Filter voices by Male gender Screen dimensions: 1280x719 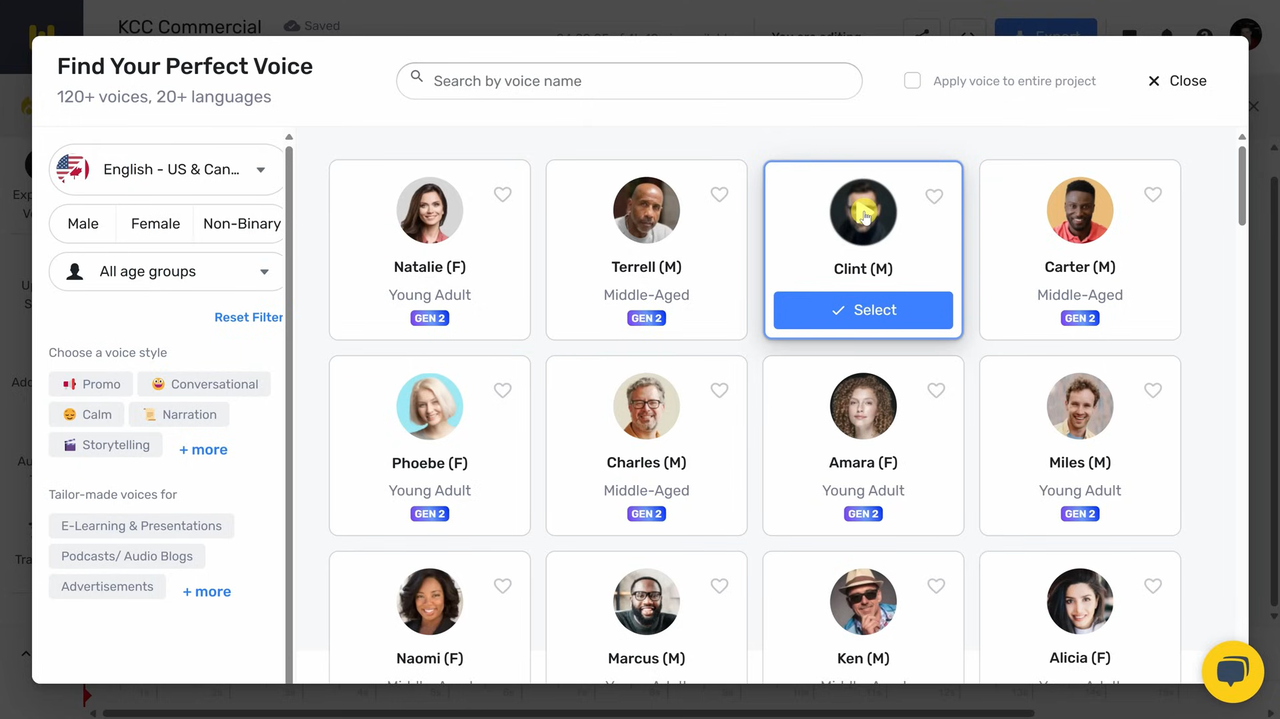click(83, 224)
